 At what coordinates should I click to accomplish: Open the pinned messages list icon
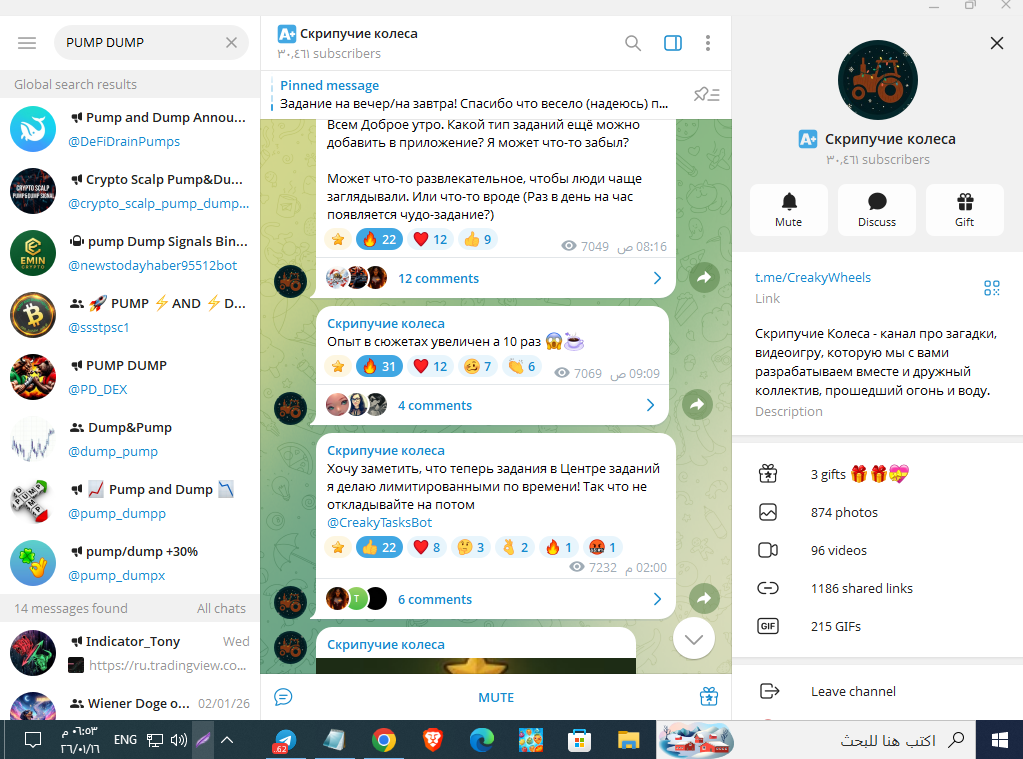(x=707, y=95)
